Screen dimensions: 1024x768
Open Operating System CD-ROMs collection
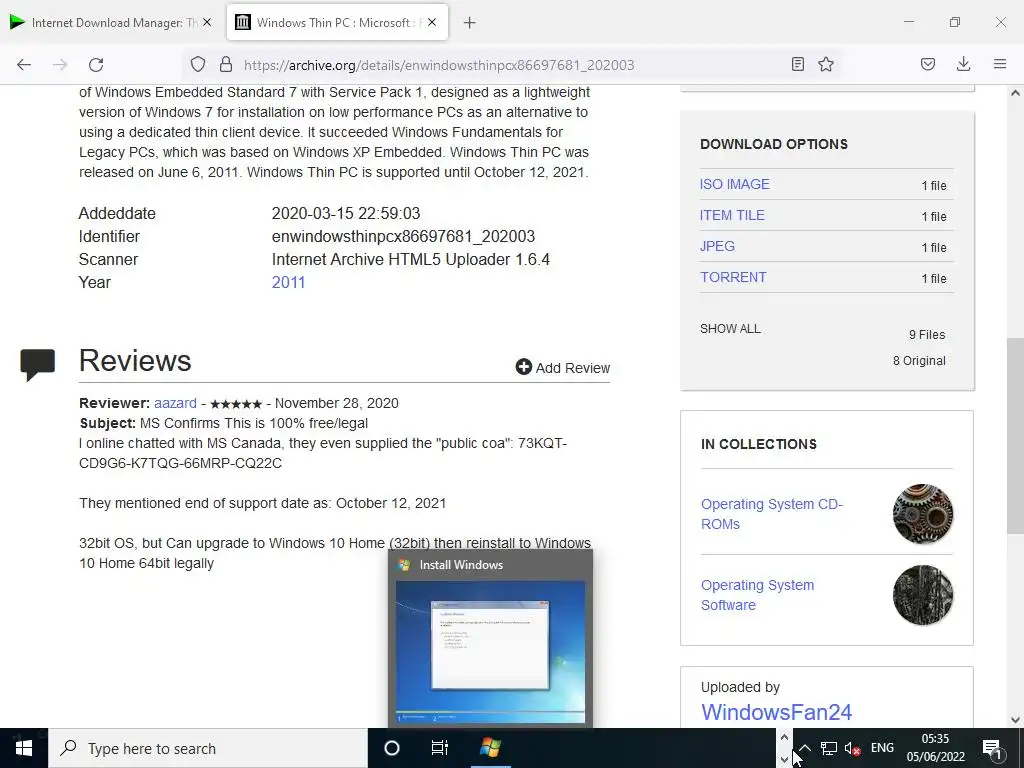[x=772, y=514]
